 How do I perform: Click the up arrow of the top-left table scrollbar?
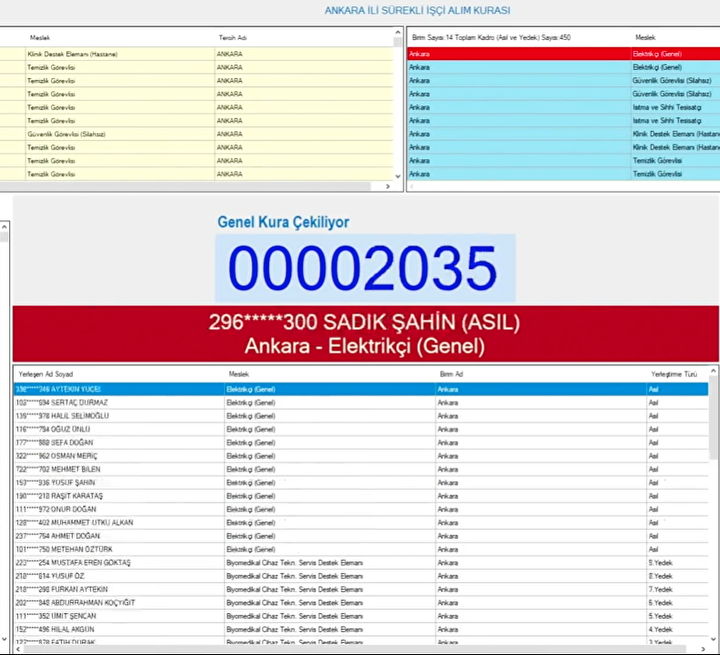(398, 32)
